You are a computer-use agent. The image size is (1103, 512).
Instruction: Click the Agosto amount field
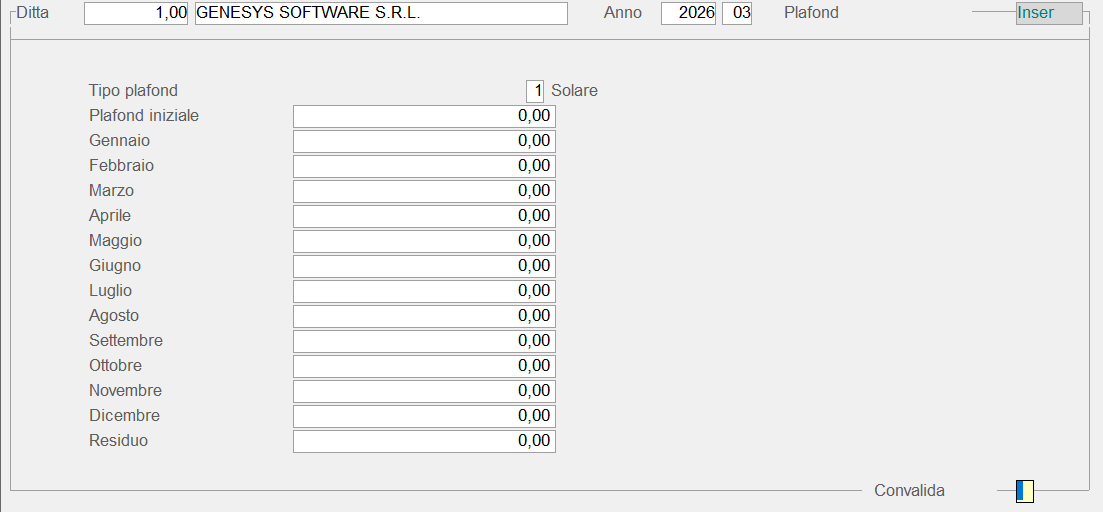point(424,316)
